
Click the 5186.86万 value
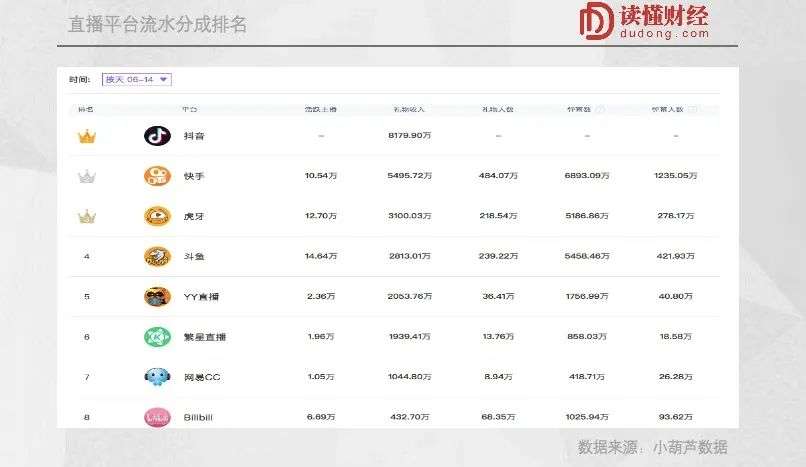(x=587, y=216)
